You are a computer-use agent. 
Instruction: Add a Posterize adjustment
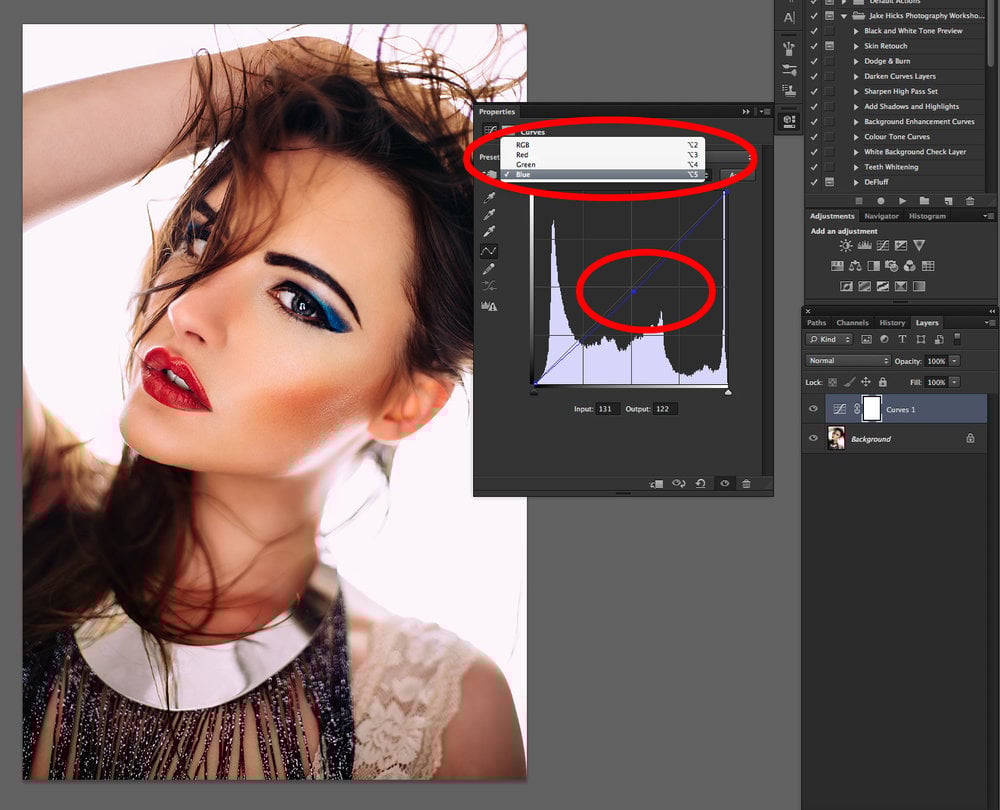[x=864, y=286]
